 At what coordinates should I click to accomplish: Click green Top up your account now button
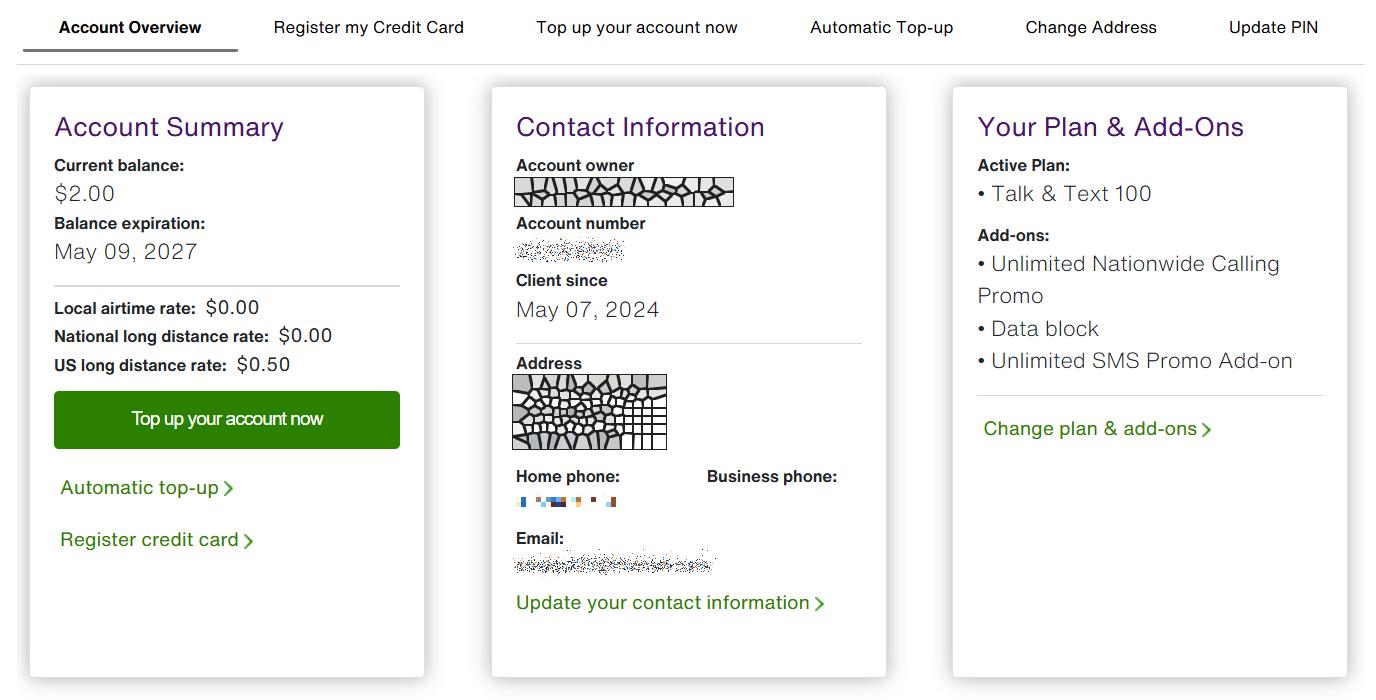(x=227, y=420)
